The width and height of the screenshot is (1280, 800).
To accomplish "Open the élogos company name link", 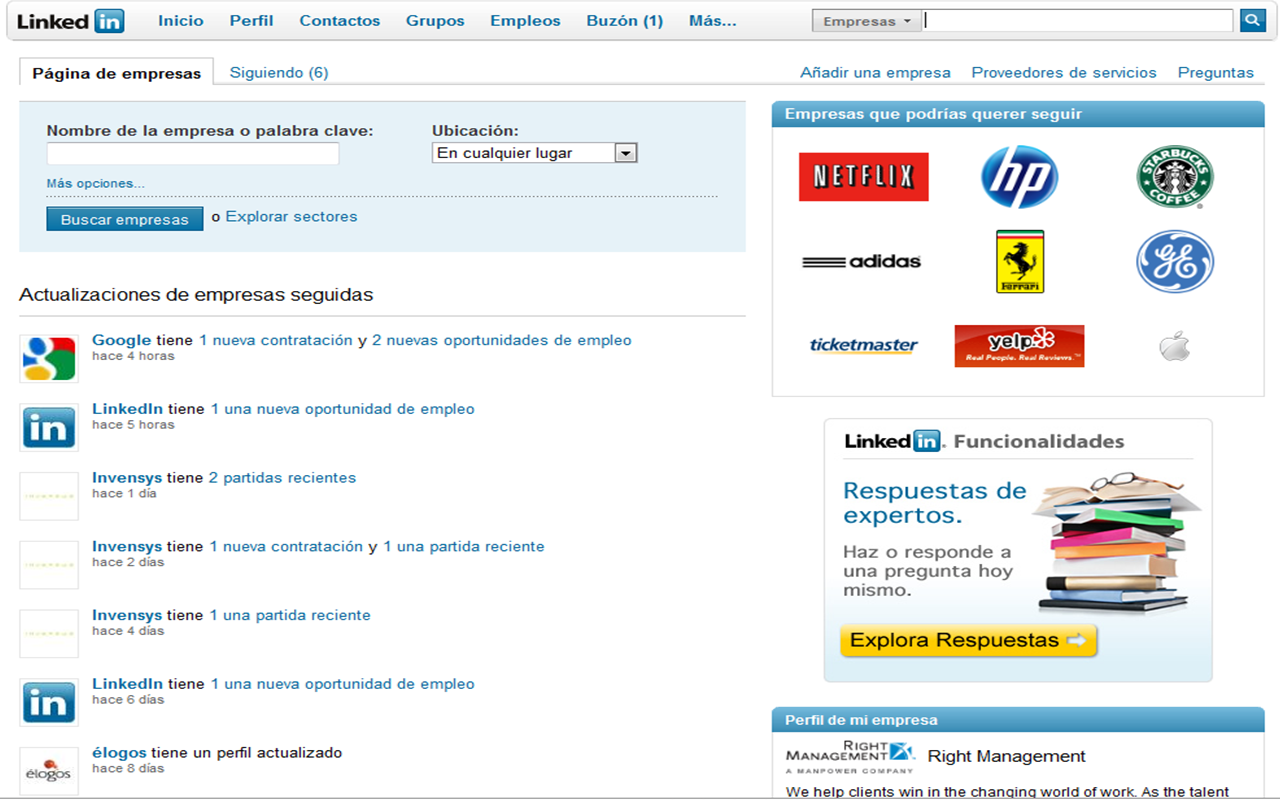I will point(119,753).
